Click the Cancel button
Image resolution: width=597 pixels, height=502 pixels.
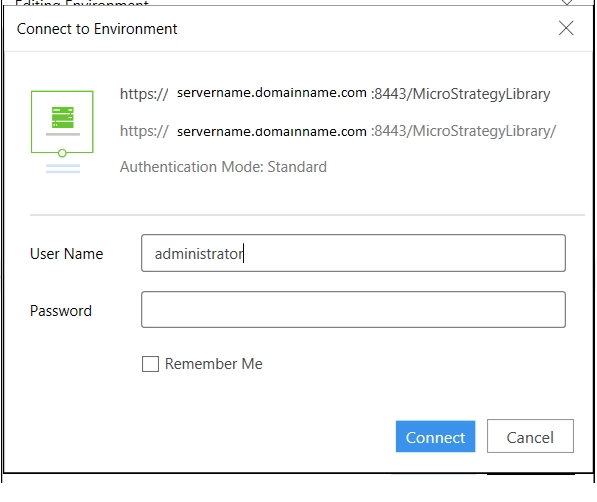(x=530, y=436)
